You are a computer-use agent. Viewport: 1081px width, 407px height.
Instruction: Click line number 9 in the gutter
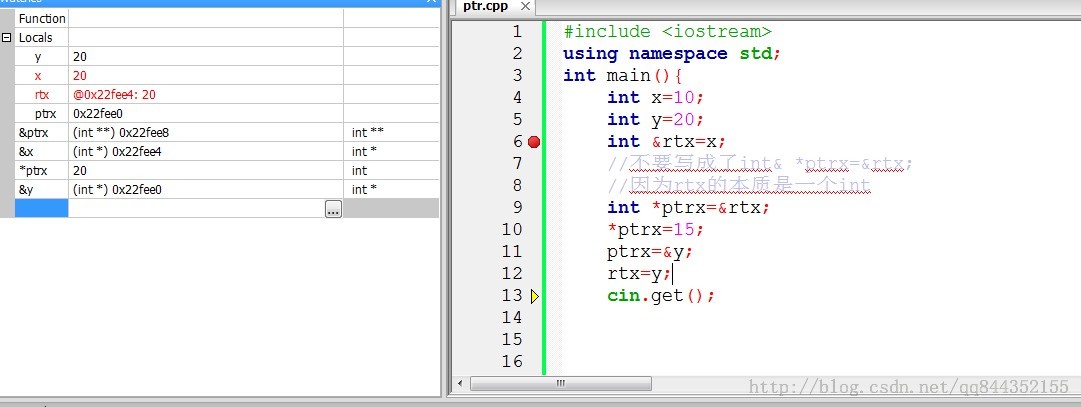pyautogui.click(x=517, y=208)
